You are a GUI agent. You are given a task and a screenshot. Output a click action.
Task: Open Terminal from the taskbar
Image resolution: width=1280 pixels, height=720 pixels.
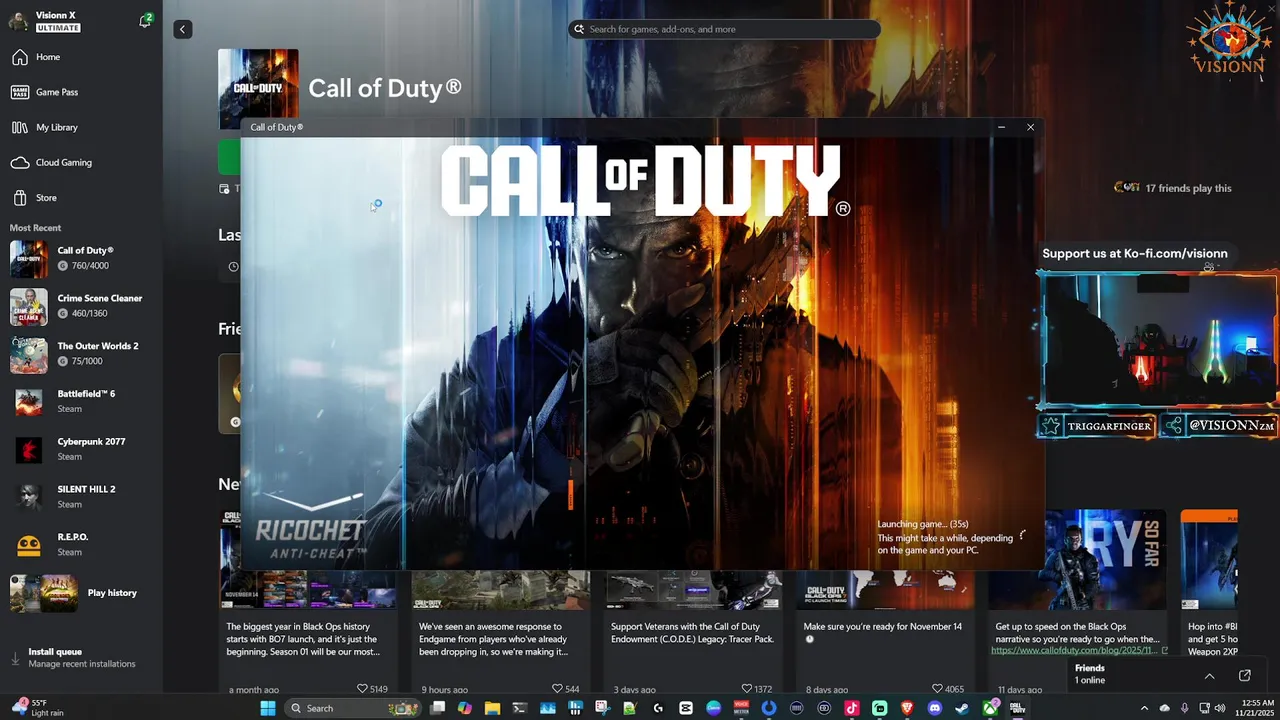click(520, 708)
